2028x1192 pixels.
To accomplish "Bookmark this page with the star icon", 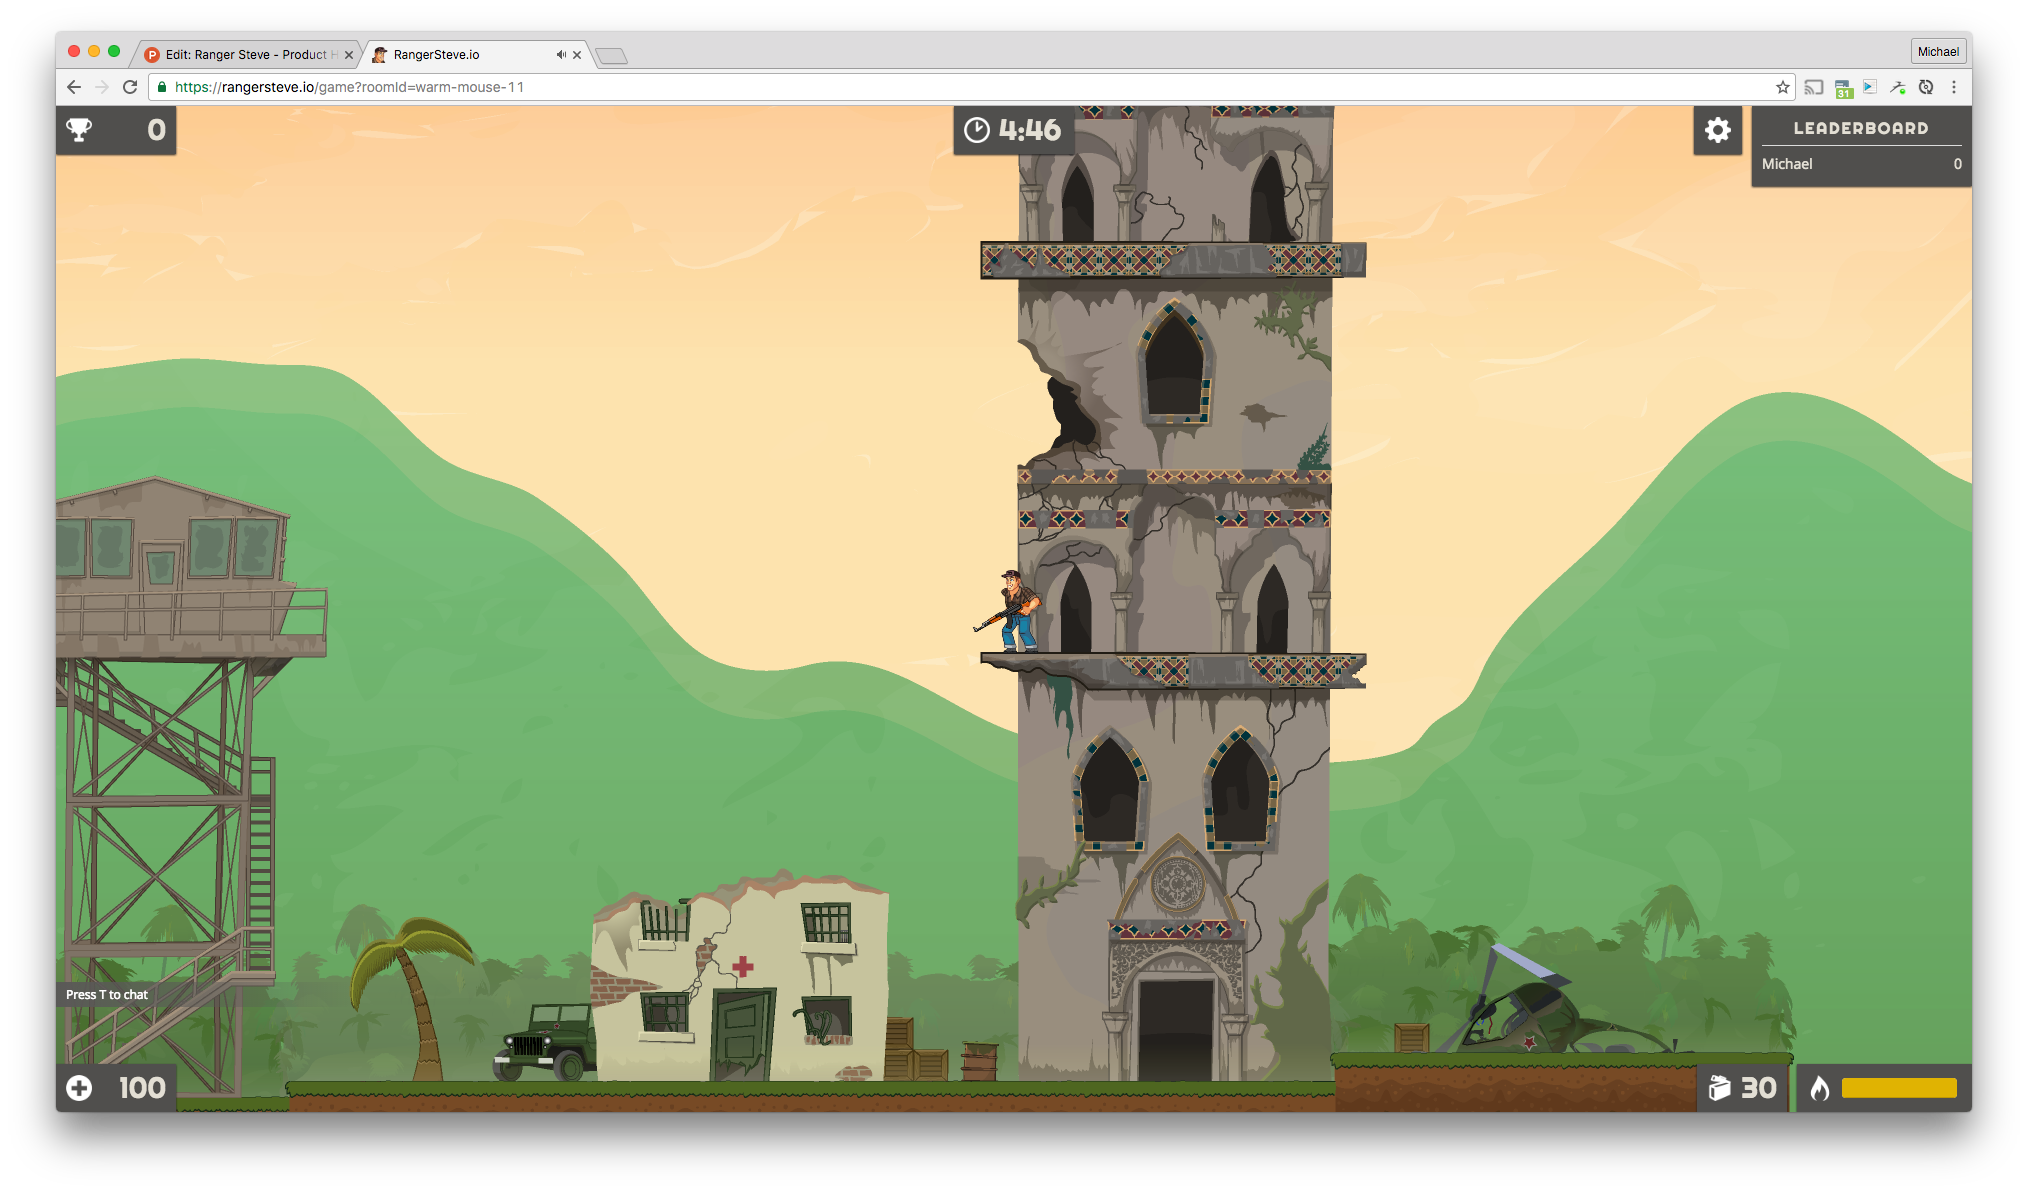I will coord(1782,87).
